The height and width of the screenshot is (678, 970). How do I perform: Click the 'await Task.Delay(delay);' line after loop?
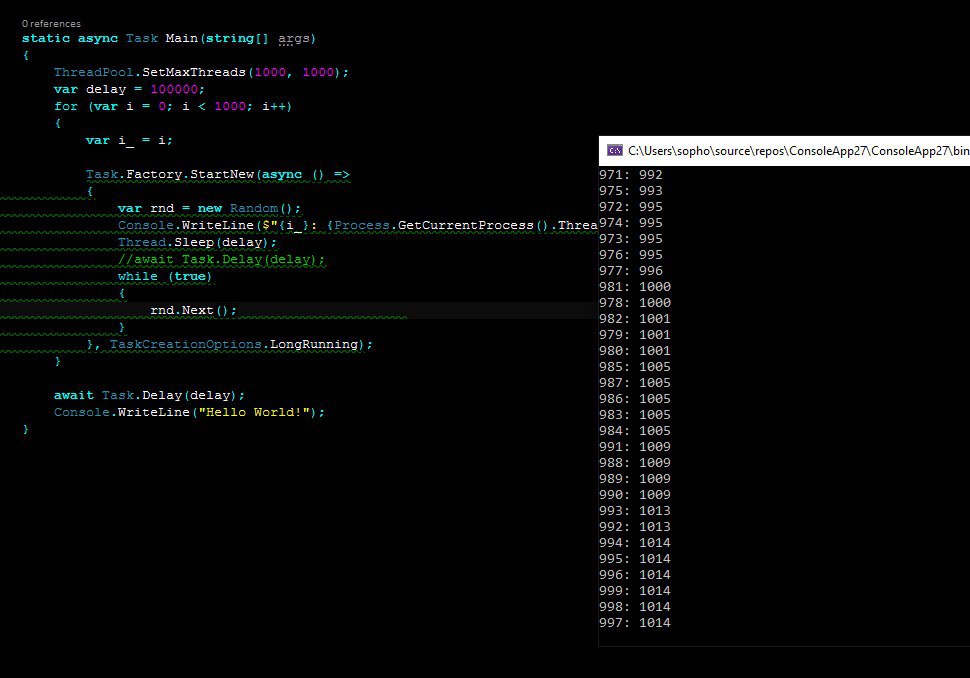pos(149,395)
